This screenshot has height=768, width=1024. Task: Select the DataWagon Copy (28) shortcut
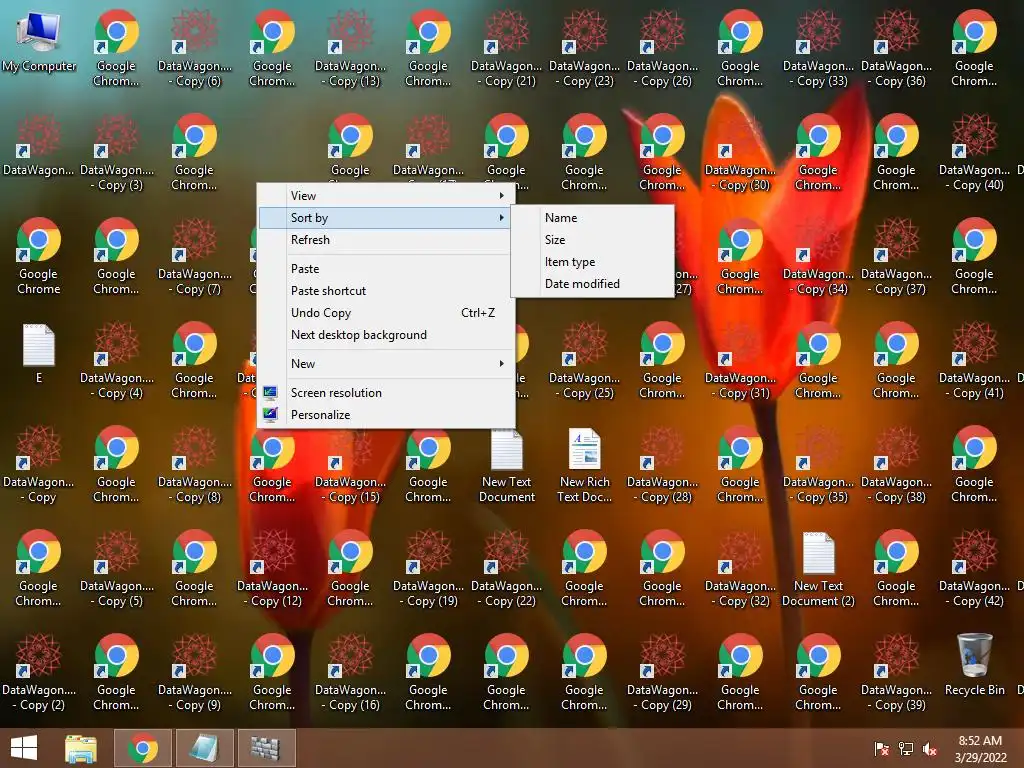[662, 465]
